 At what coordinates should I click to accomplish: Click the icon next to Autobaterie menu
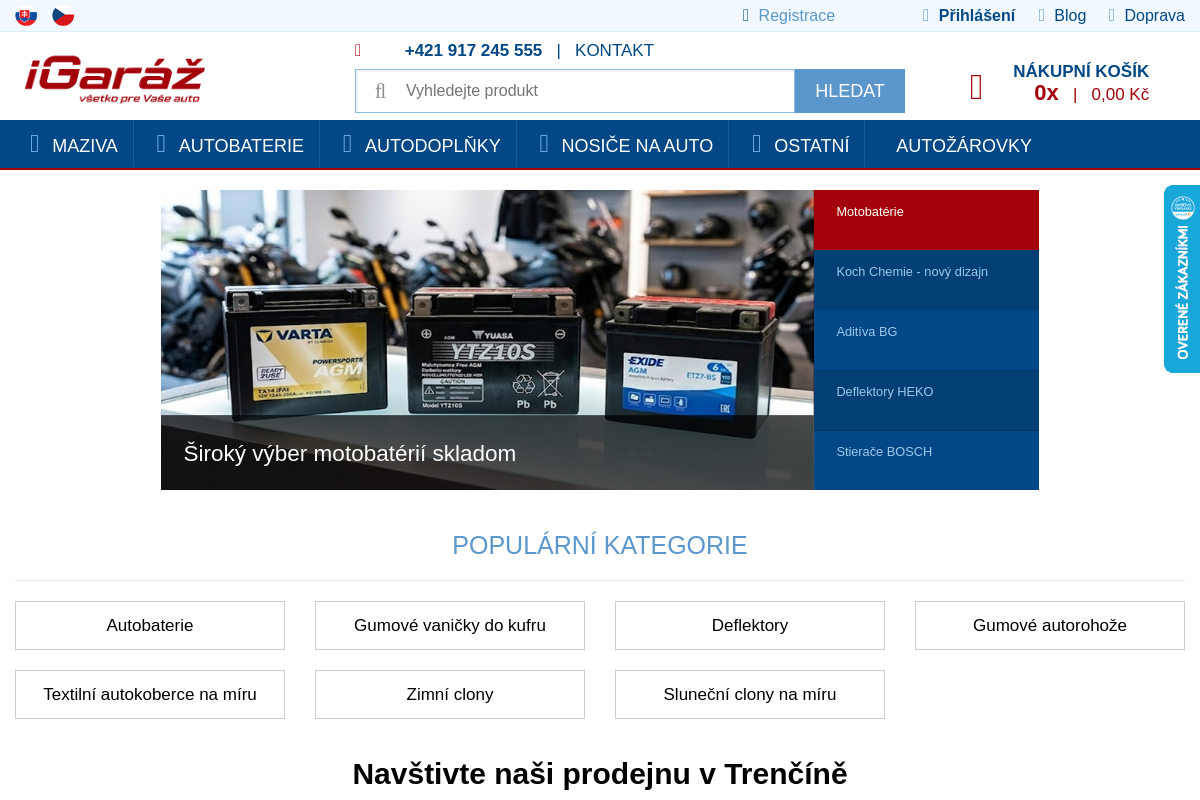pos(161,144)
